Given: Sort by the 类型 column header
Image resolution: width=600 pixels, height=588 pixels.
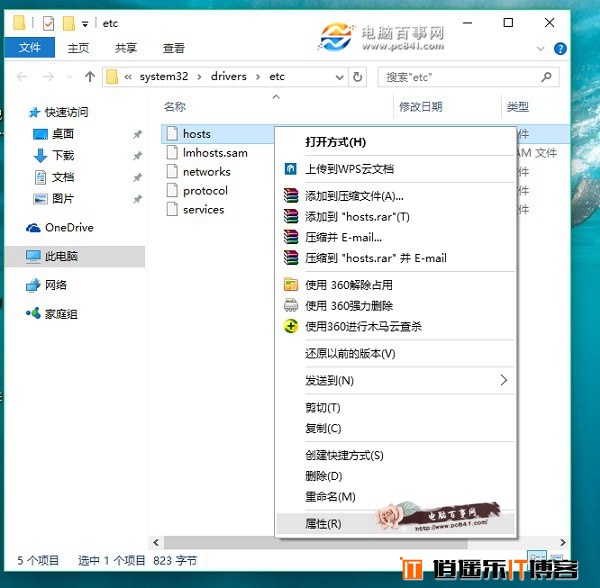Looking at the screenshot, I should 518,107.
